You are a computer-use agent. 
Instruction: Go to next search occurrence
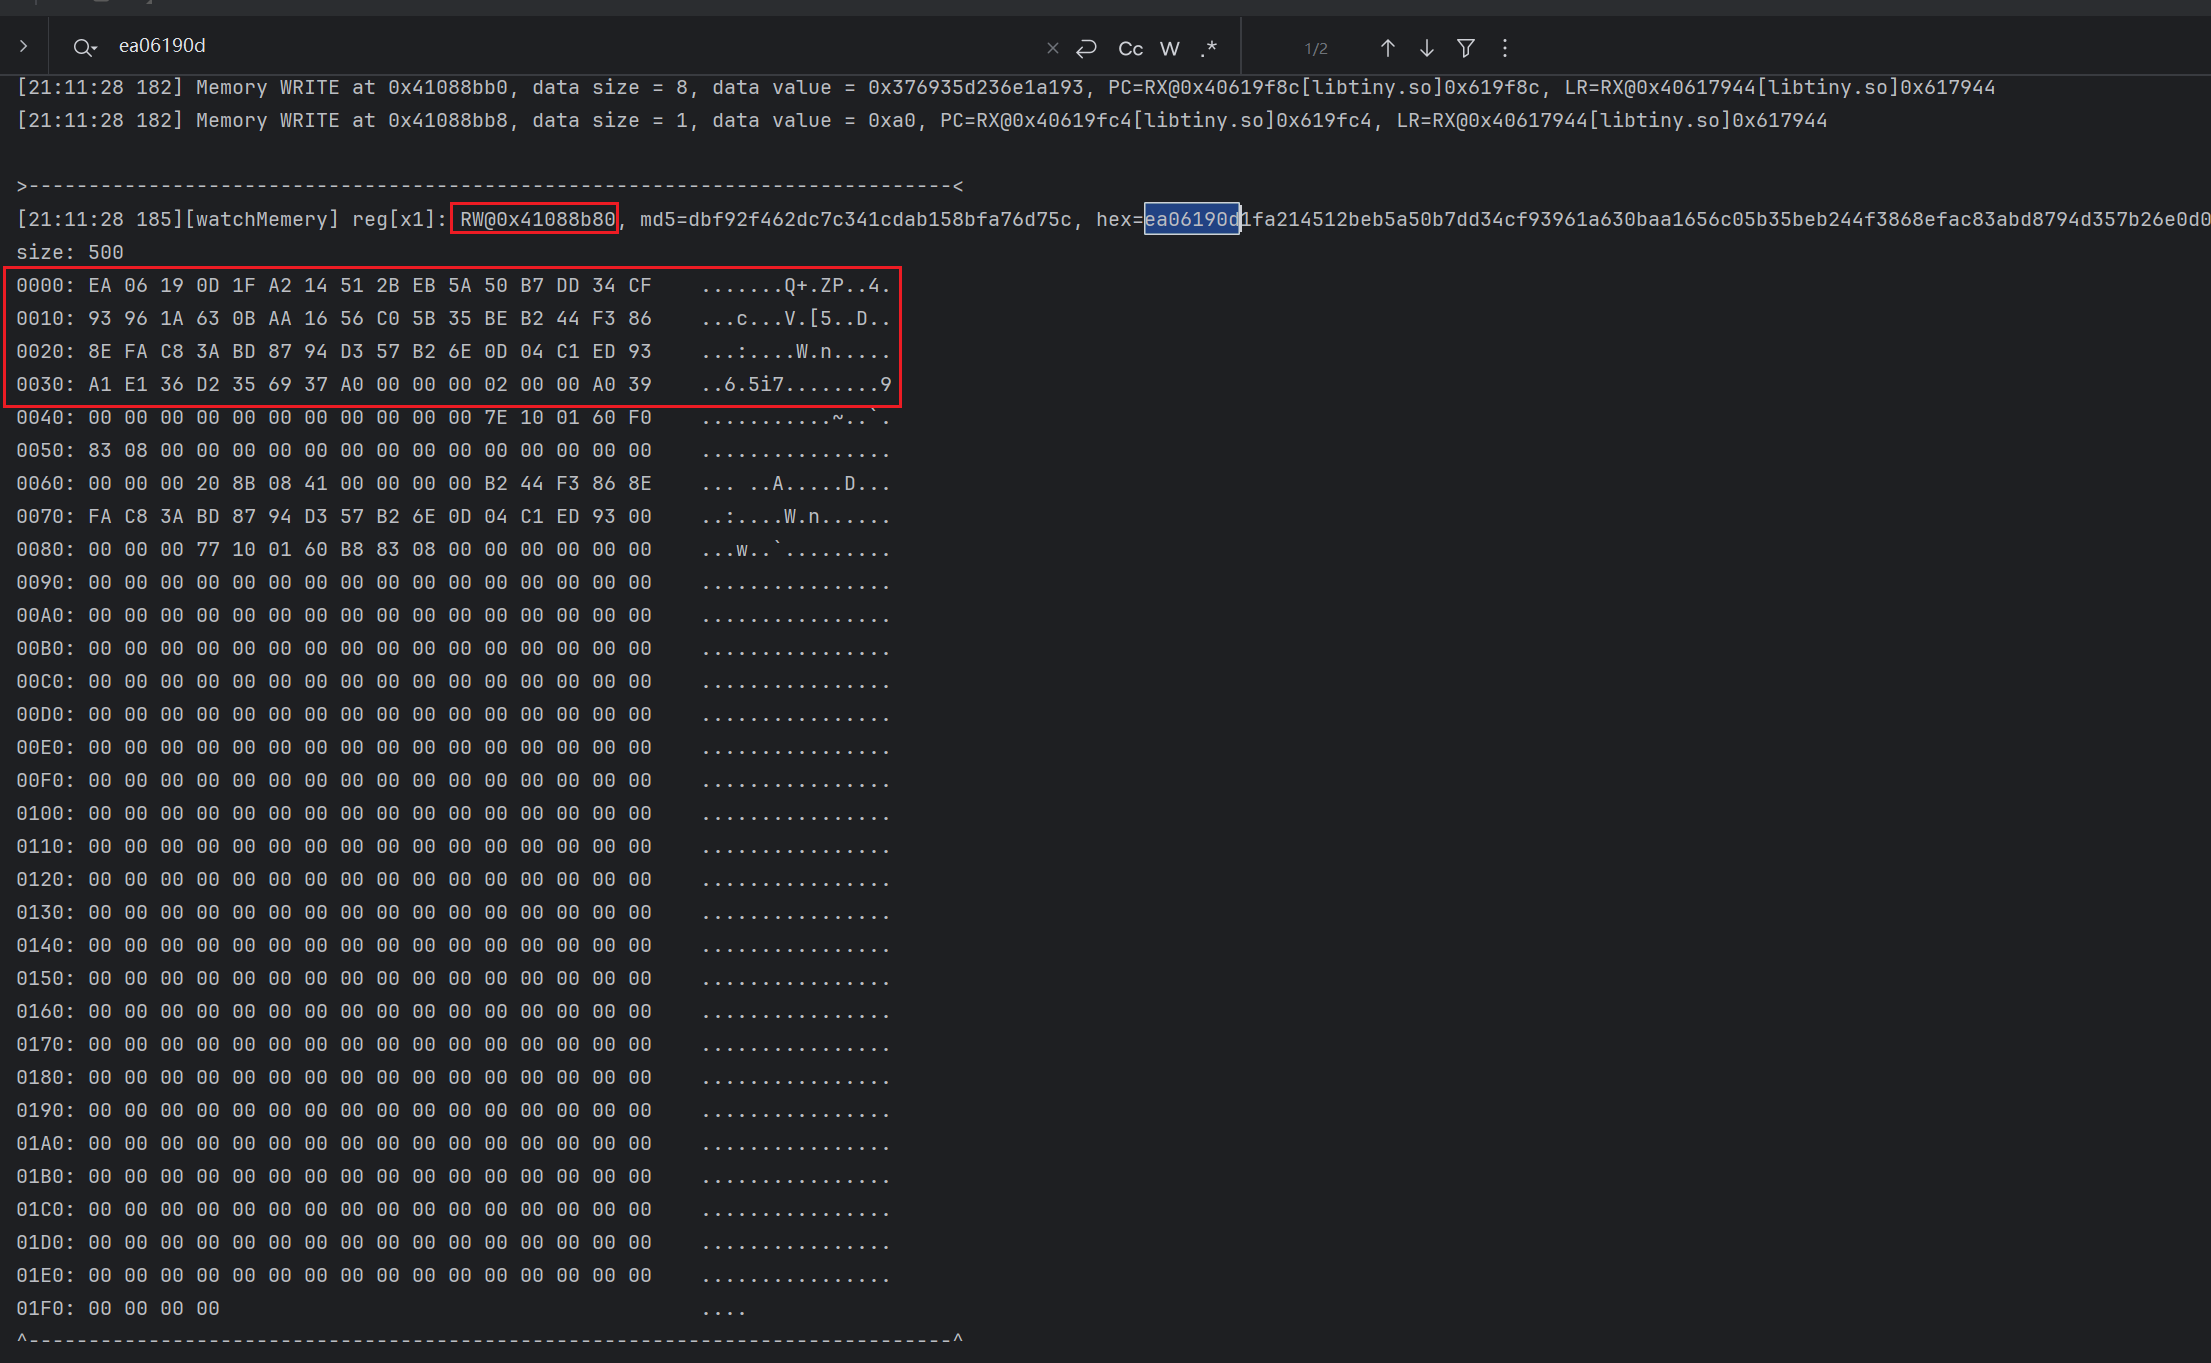click(x=1427, y=48)
